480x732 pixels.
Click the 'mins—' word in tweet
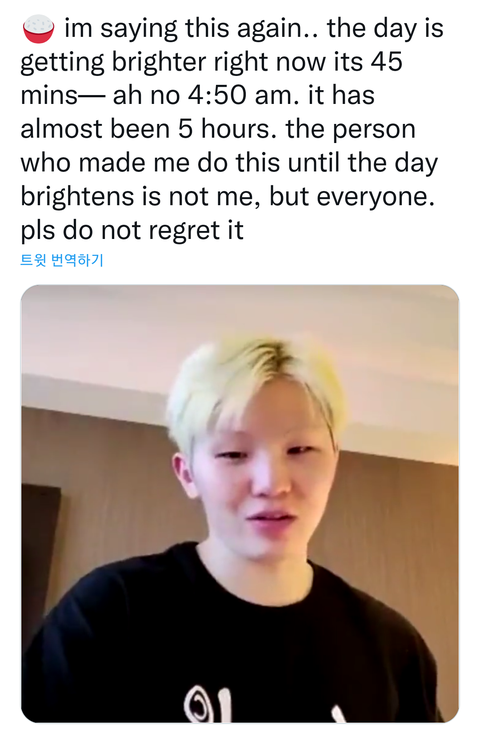63,96
